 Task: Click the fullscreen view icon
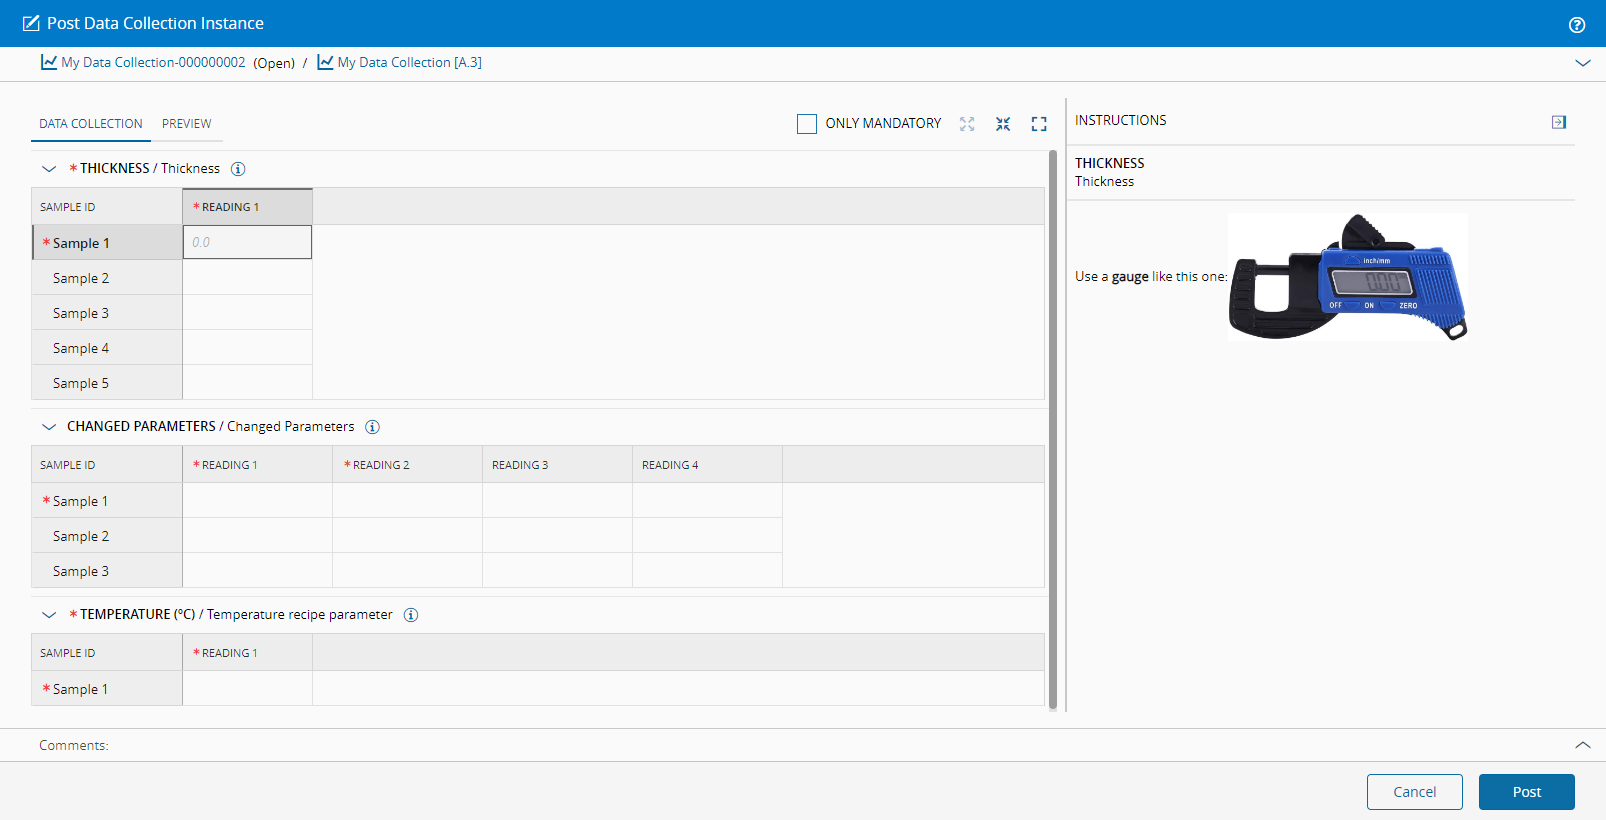pos(1039,124)
